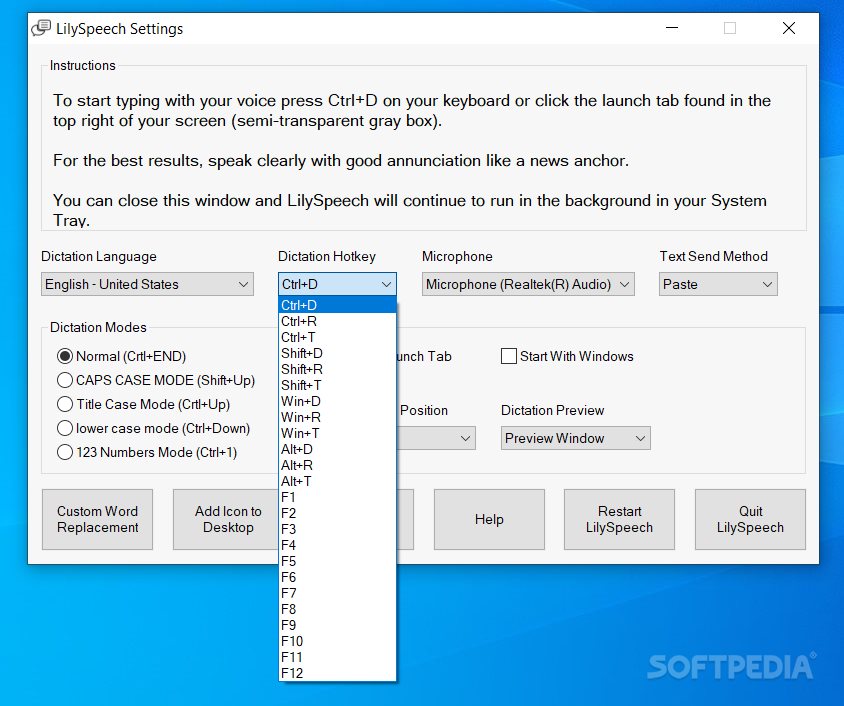The width and height of the screenshot is (844, 706).
Task: Choose Win+T from hotkey list
Action: pyautogui.click(x=337, y=433)
